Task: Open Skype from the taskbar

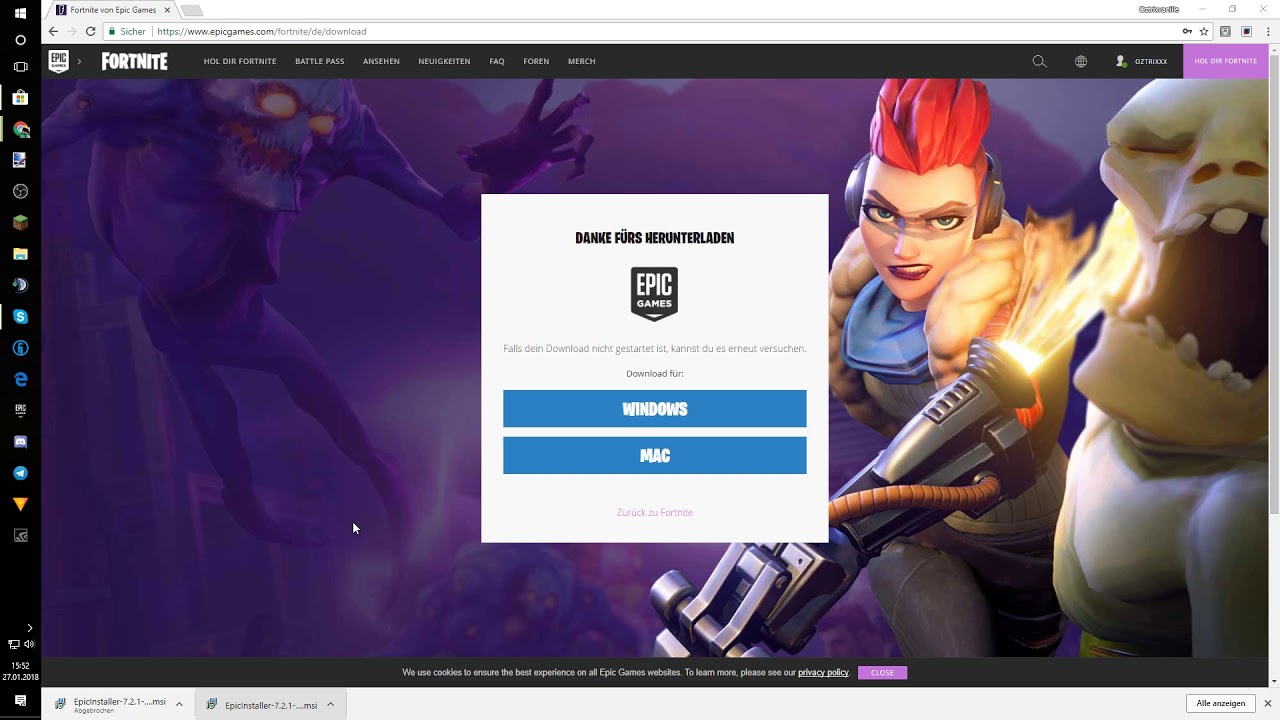Action: coord(20,316)
